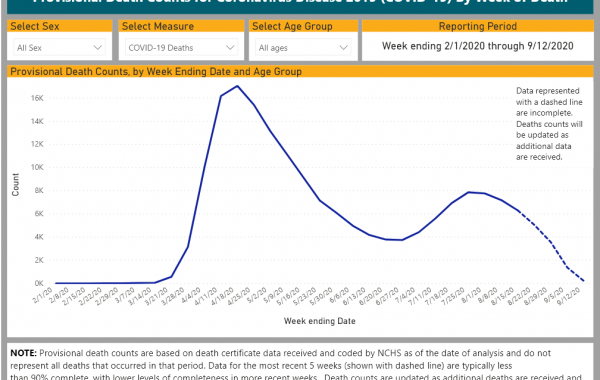Click the Week ending Date axis title
600x380 pixels.
pos(320,321)
